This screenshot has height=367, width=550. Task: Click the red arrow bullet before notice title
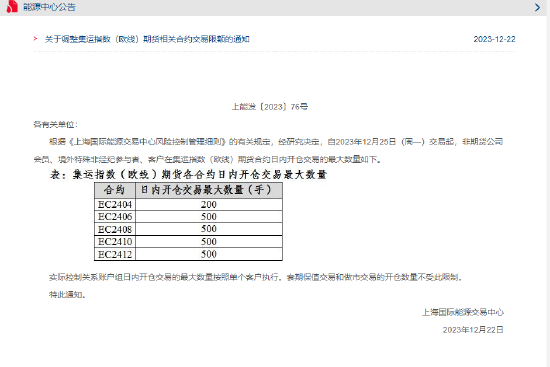[35, 39]
